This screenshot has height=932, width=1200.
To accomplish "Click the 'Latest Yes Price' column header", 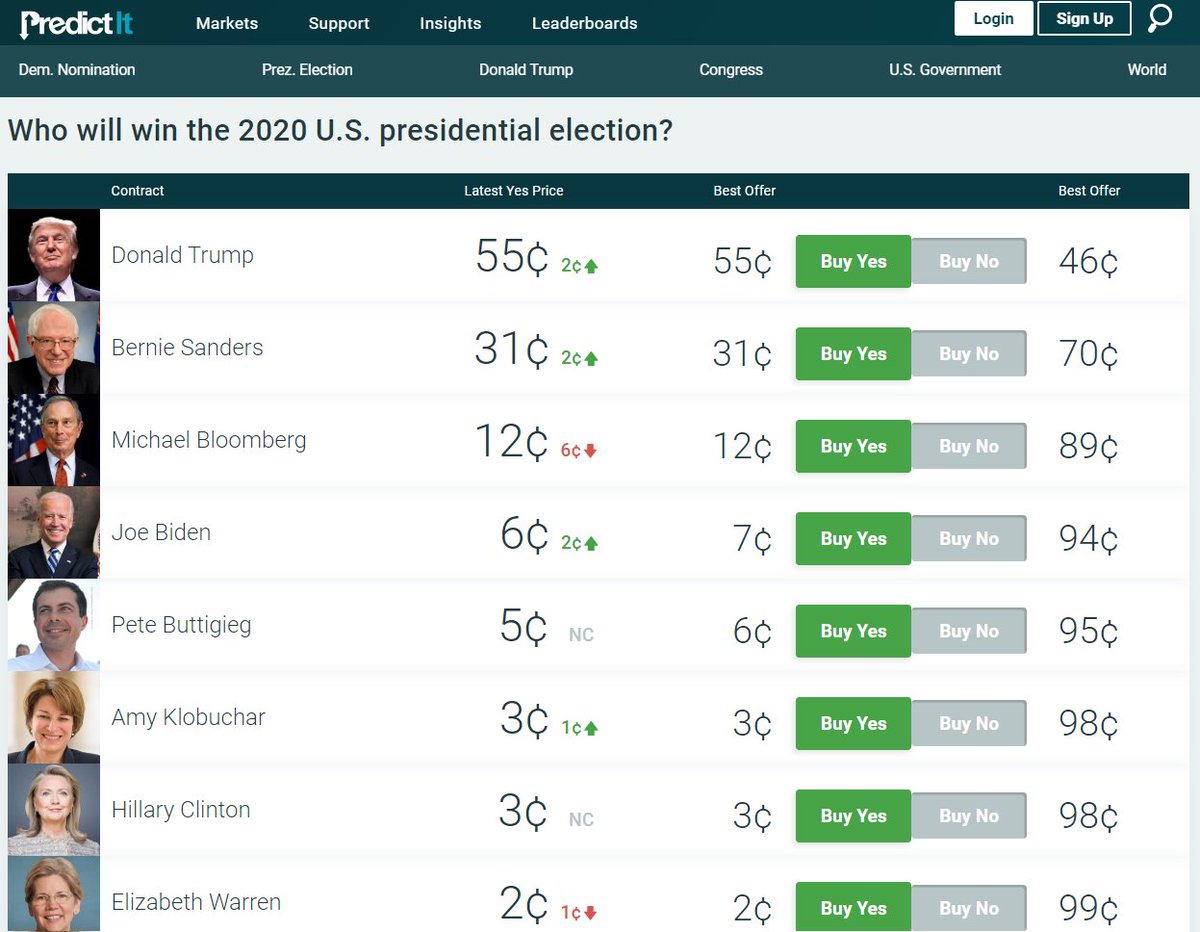I will [514, 191].
